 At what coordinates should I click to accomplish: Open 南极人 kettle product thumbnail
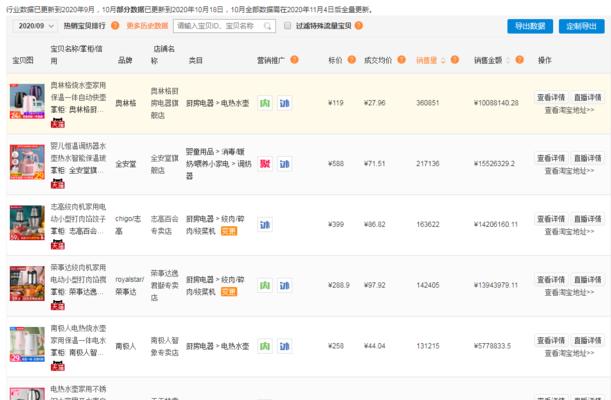coord(27,344)
